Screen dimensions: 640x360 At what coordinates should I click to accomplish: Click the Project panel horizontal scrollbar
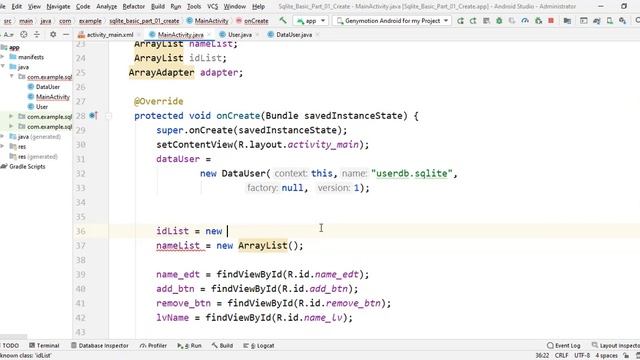(x=13, y=337)
